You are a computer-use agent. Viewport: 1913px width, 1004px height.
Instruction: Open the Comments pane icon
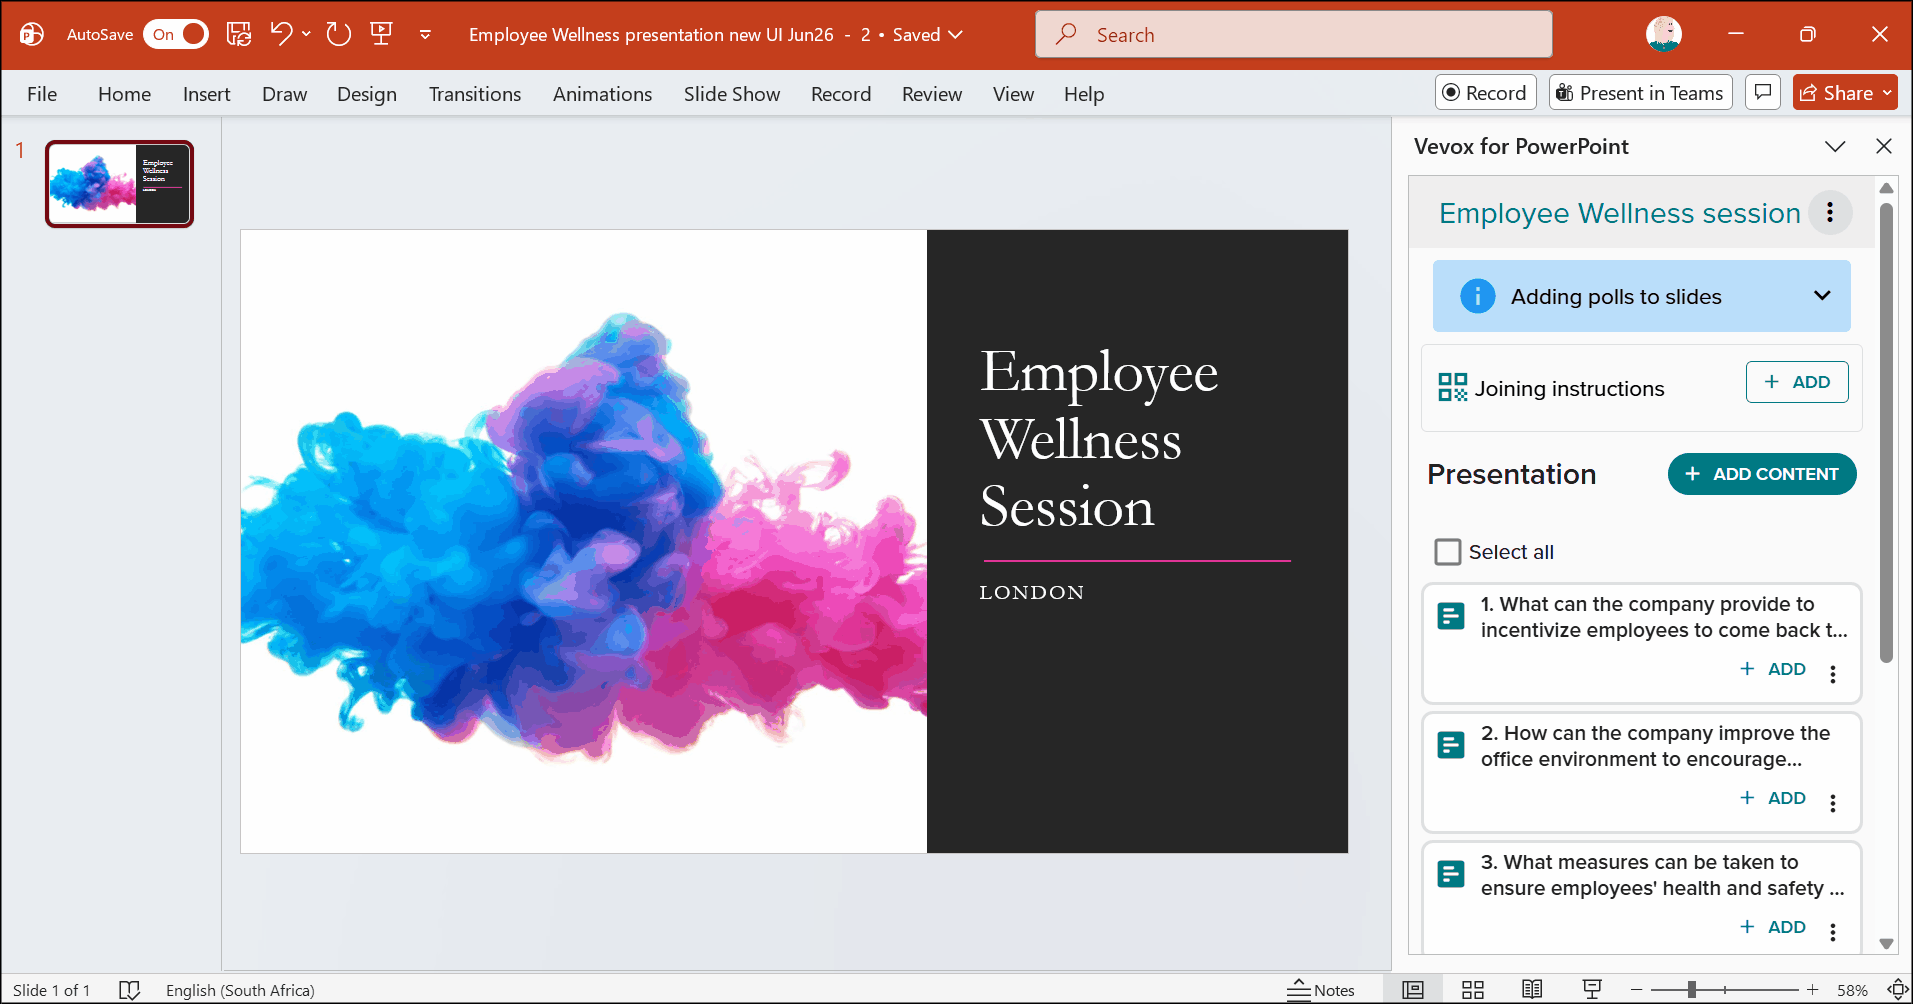tap(1763, 92)
